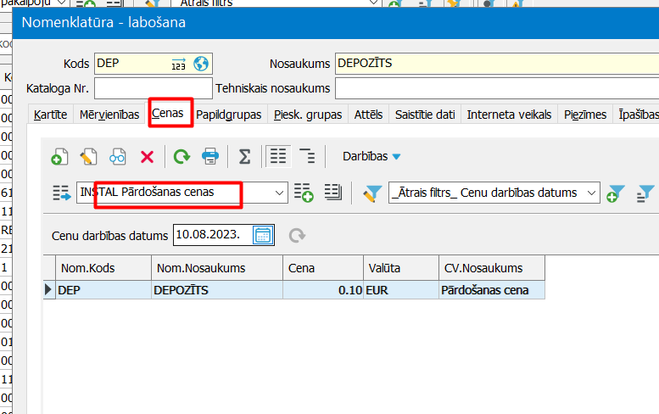Click grey refresh icon beside date
This screenshot has width=659, height=414.
point(297,235)
